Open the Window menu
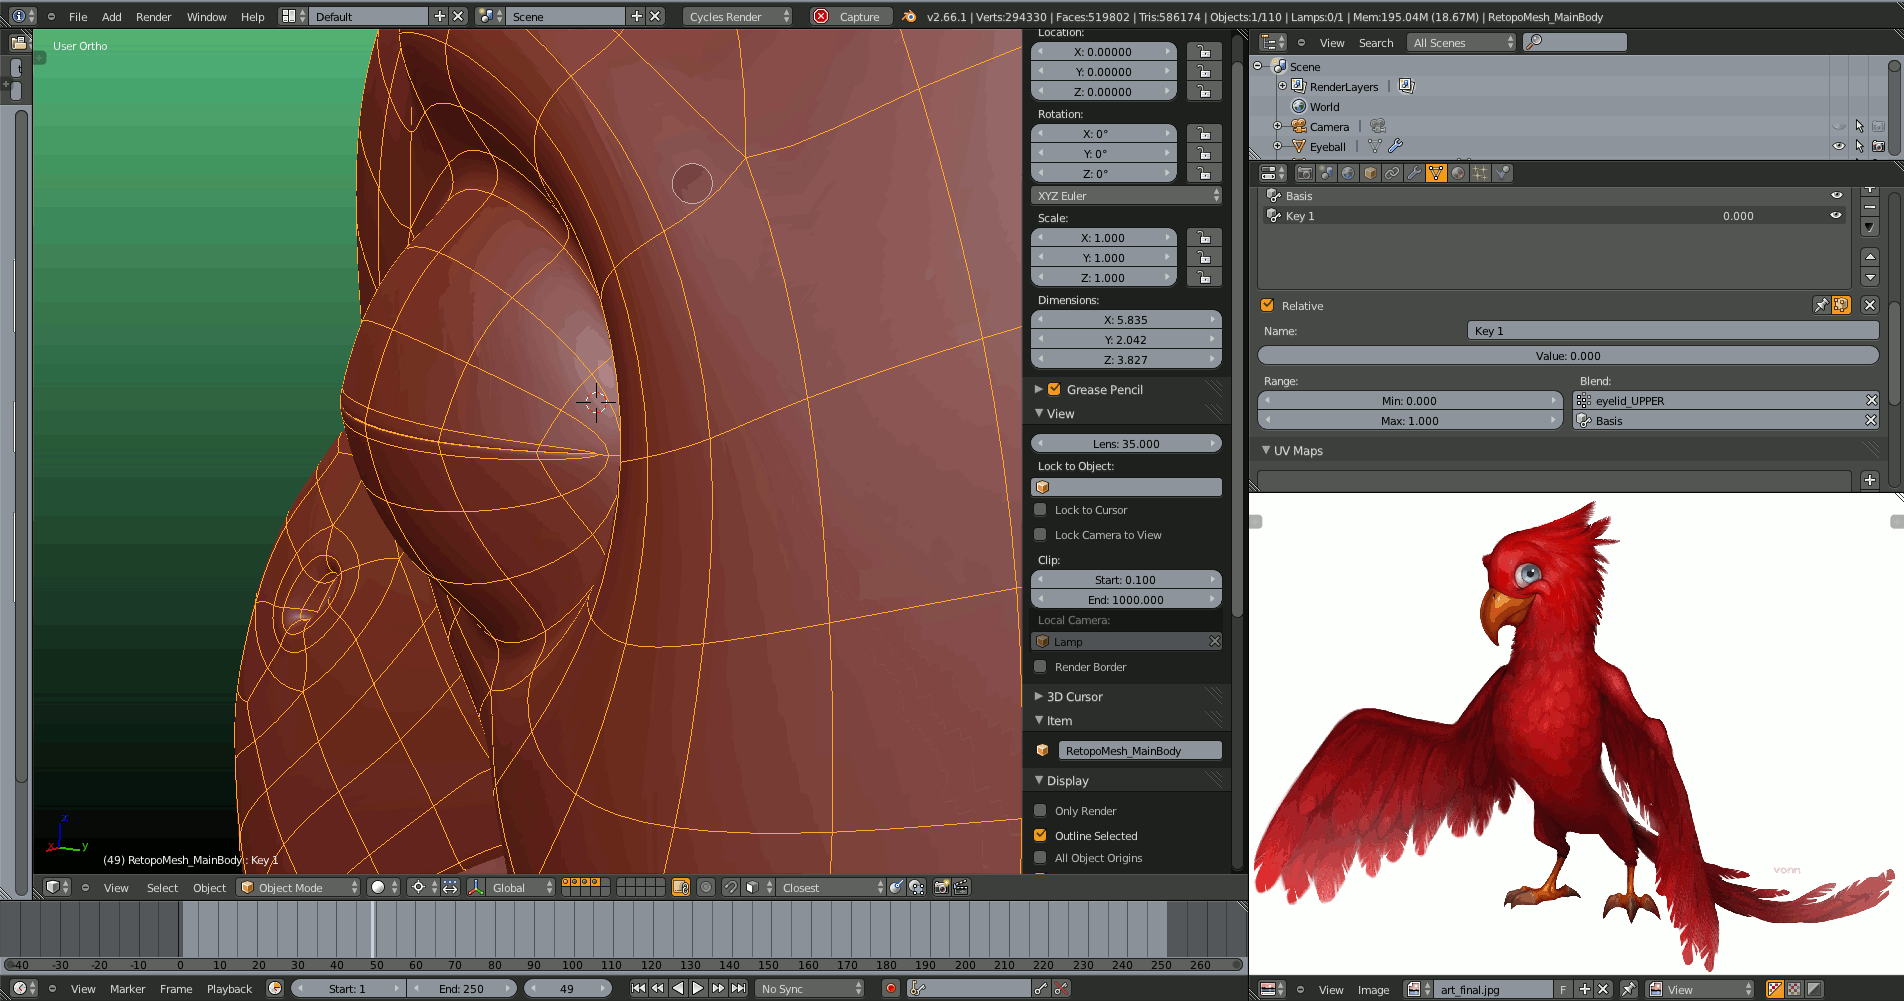Screen dimensions: 1904x1001 tap(207, 16)
